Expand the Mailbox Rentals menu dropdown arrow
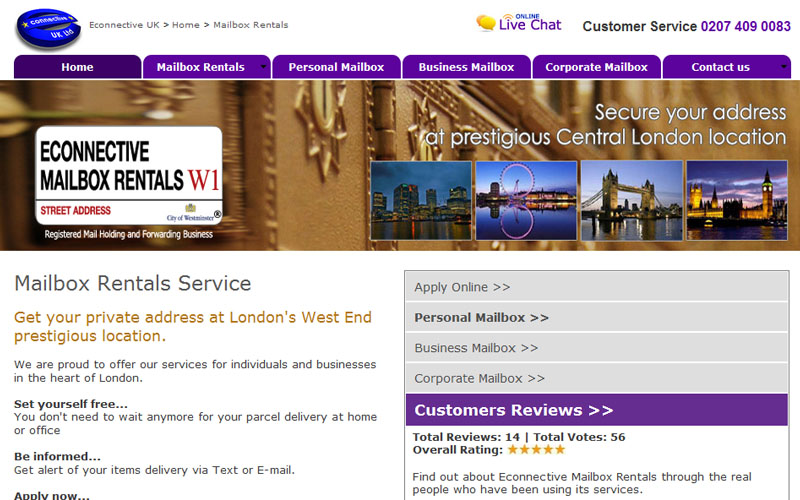 tap(263, 67)
